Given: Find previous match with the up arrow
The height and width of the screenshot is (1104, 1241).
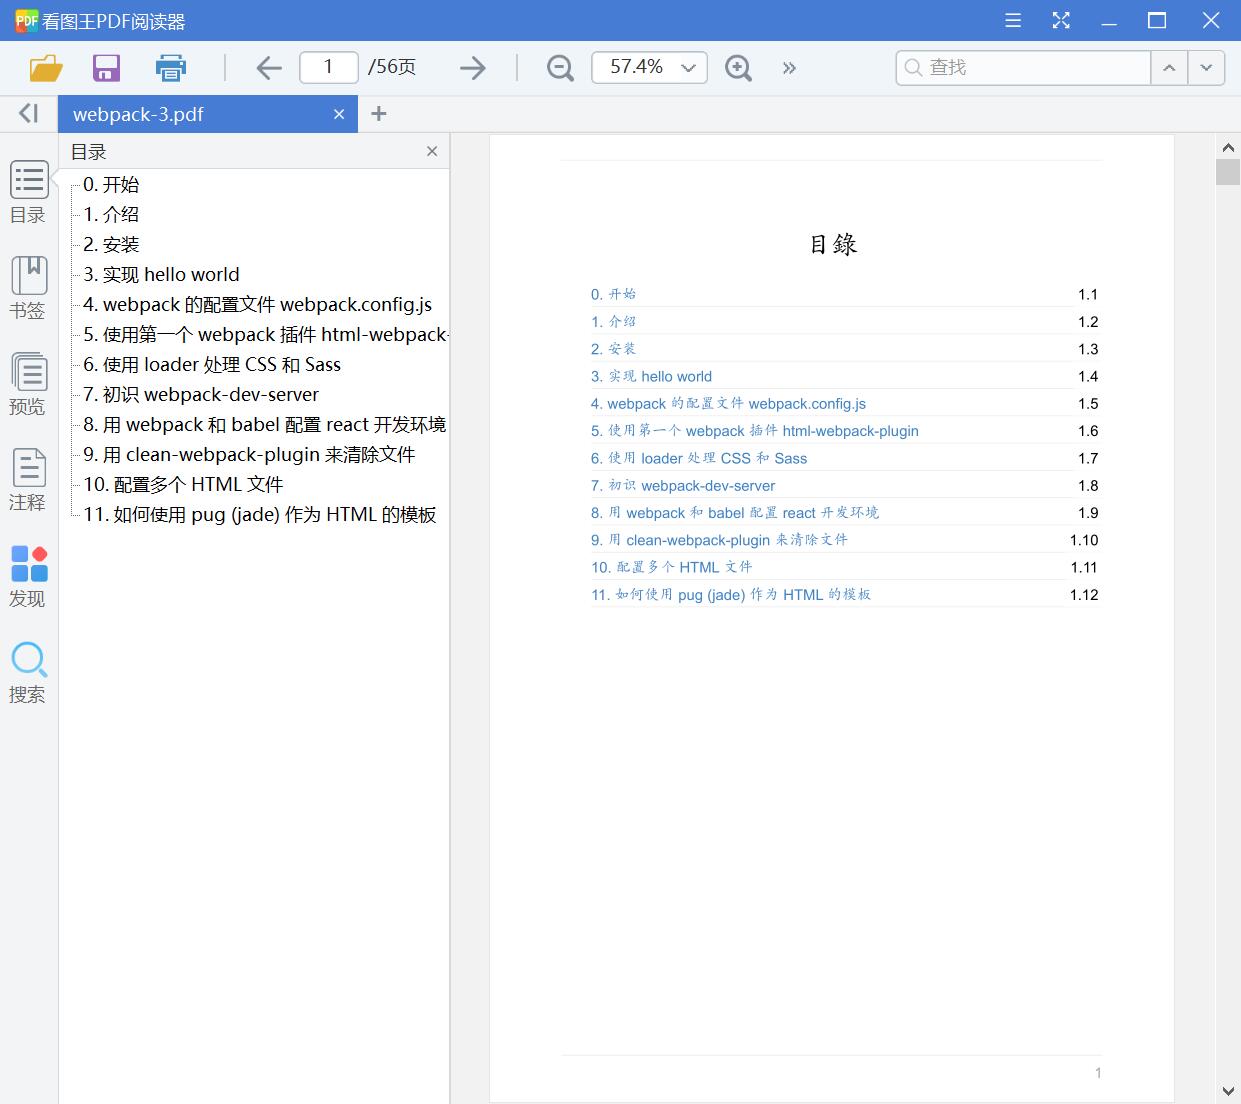Looking at the screenshot, I should [1169, 67].
